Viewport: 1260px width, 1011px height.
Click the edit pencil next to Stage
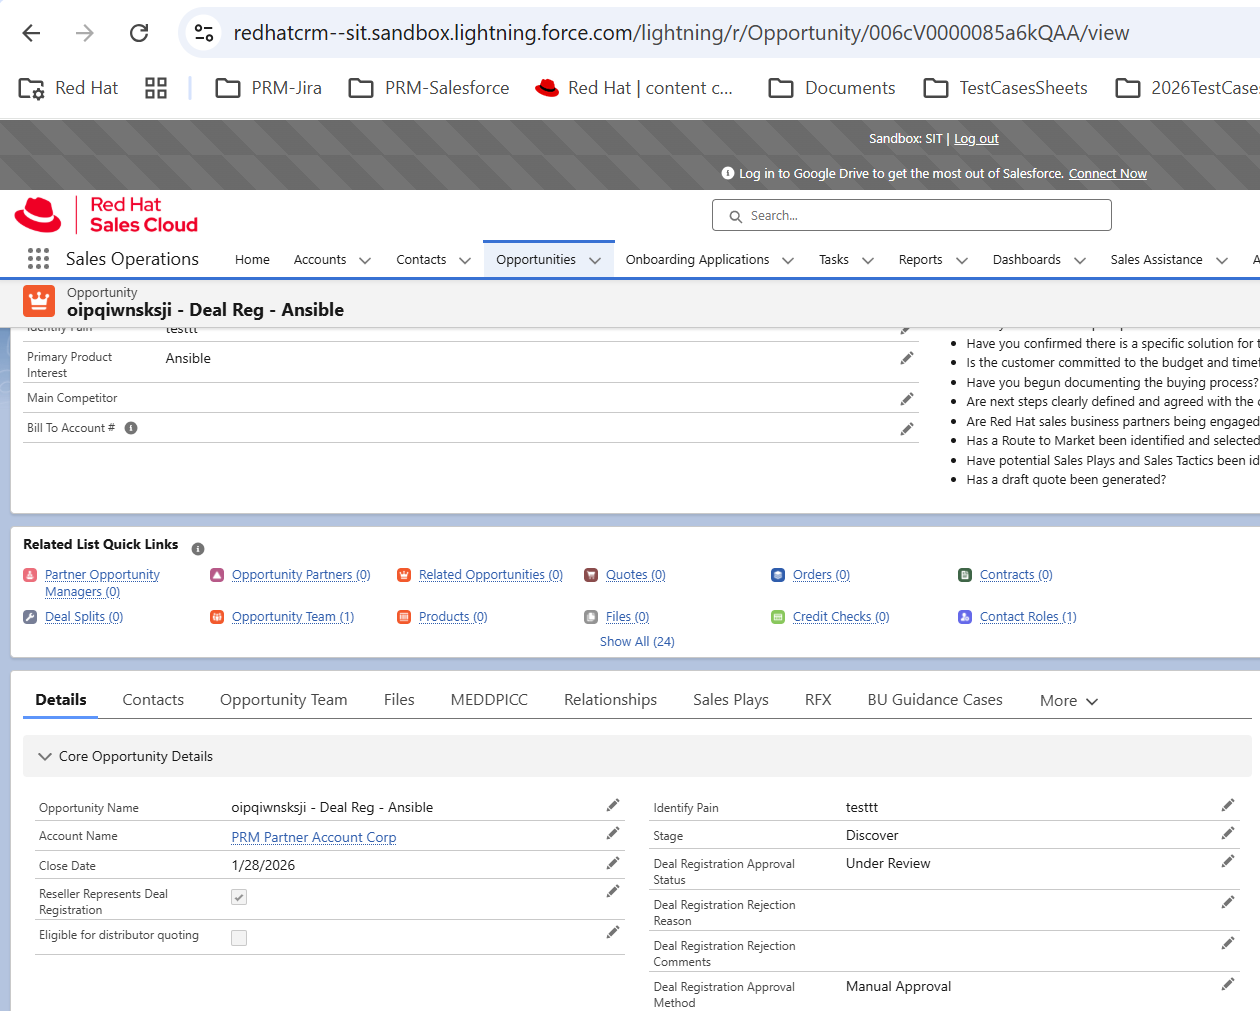coord(1227,834)
